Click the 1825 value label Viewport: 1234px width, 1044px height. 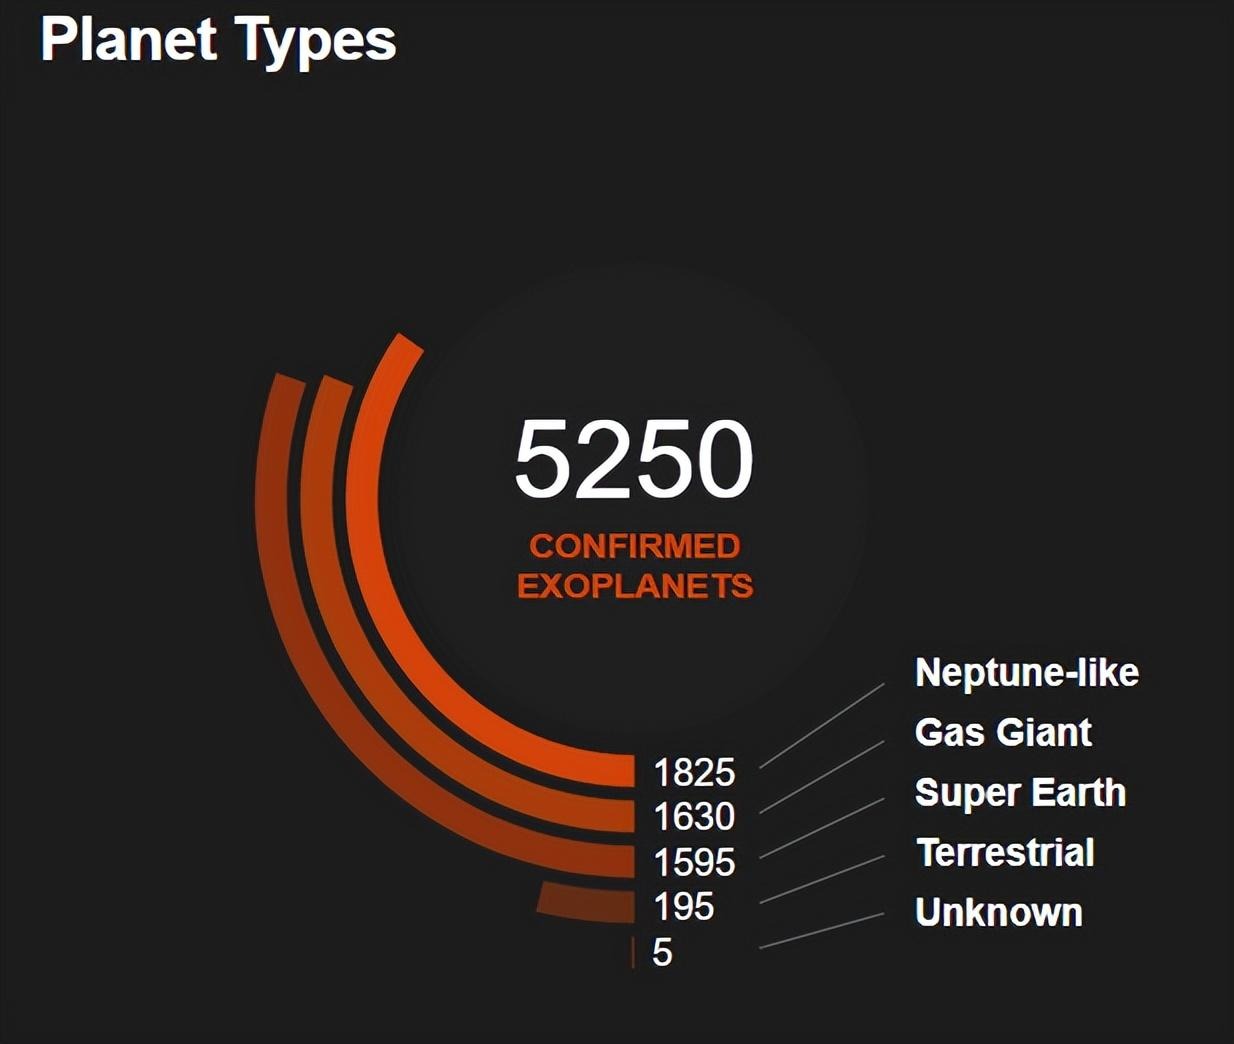pos(694,773)
